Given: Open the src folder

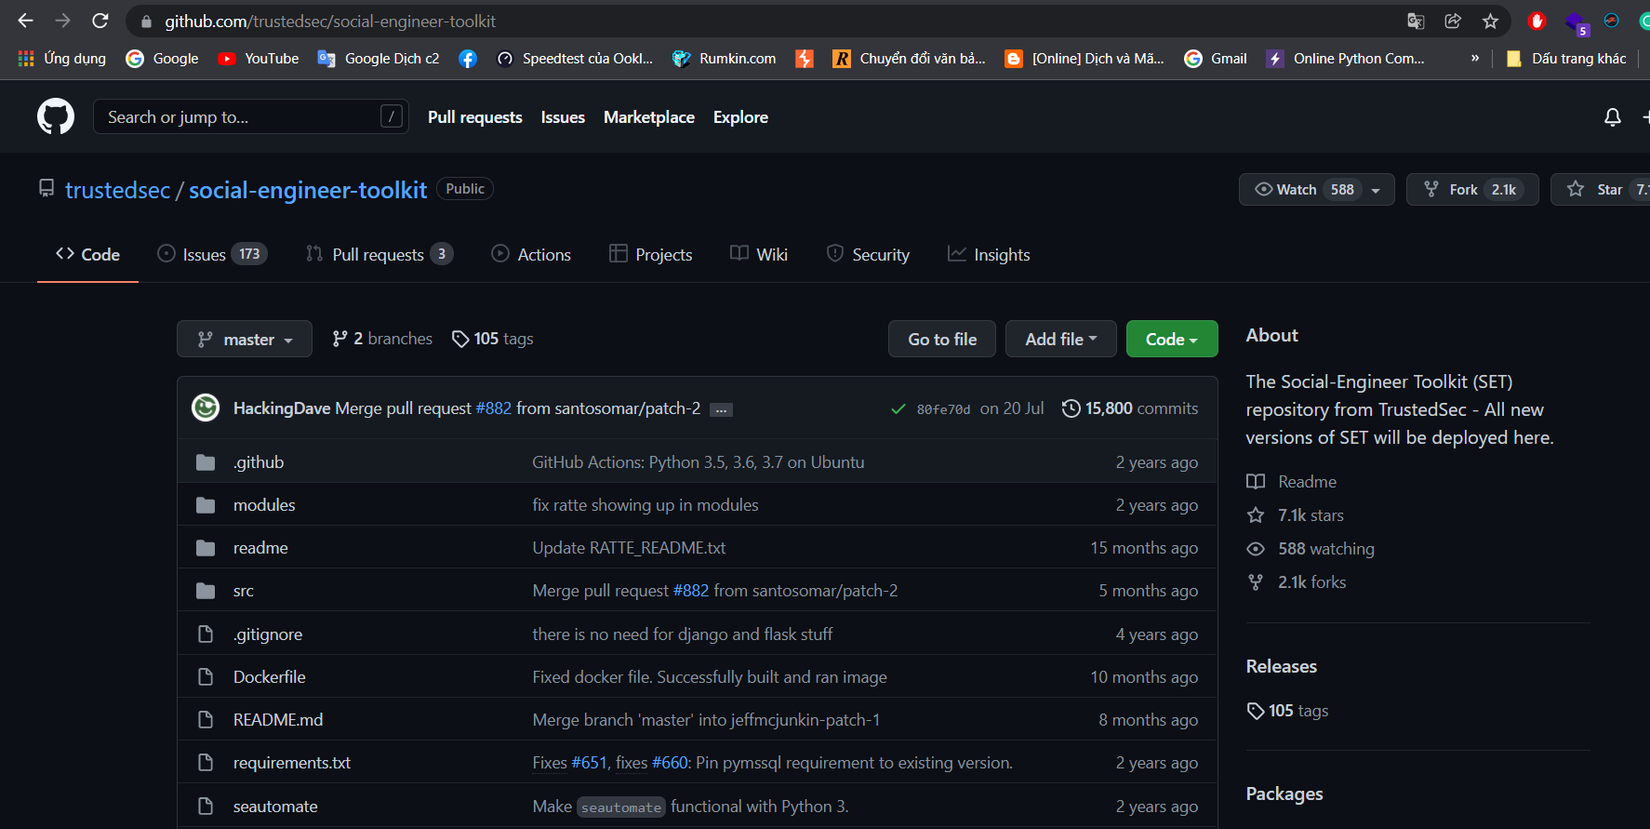Looking at the screenshot, I should (243, 591).
